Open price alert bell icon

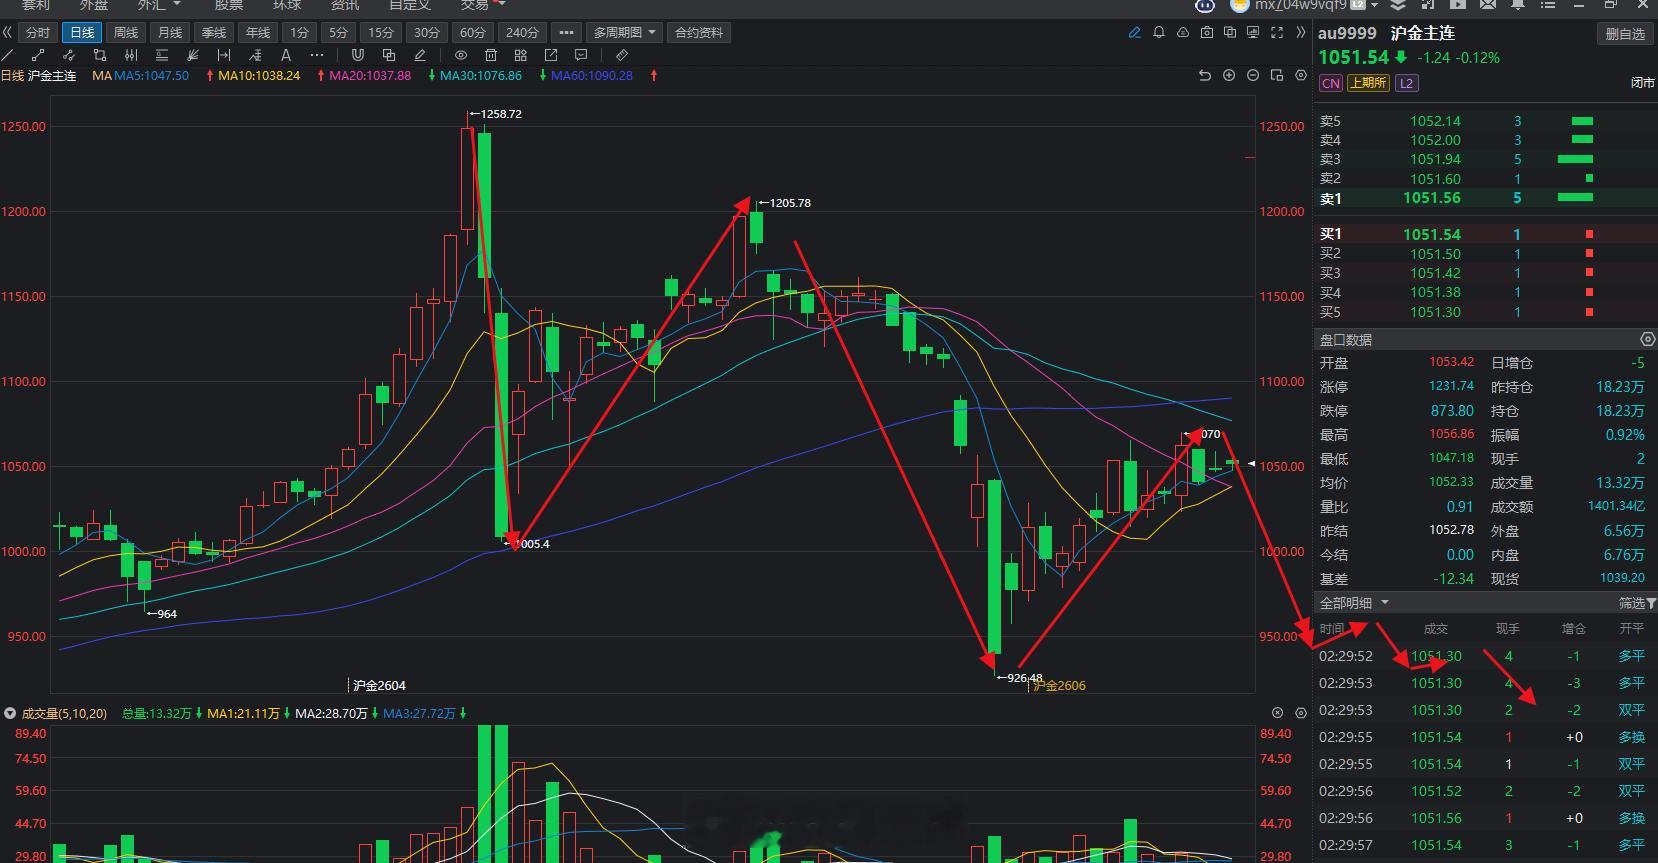[x=1159, y=33]
